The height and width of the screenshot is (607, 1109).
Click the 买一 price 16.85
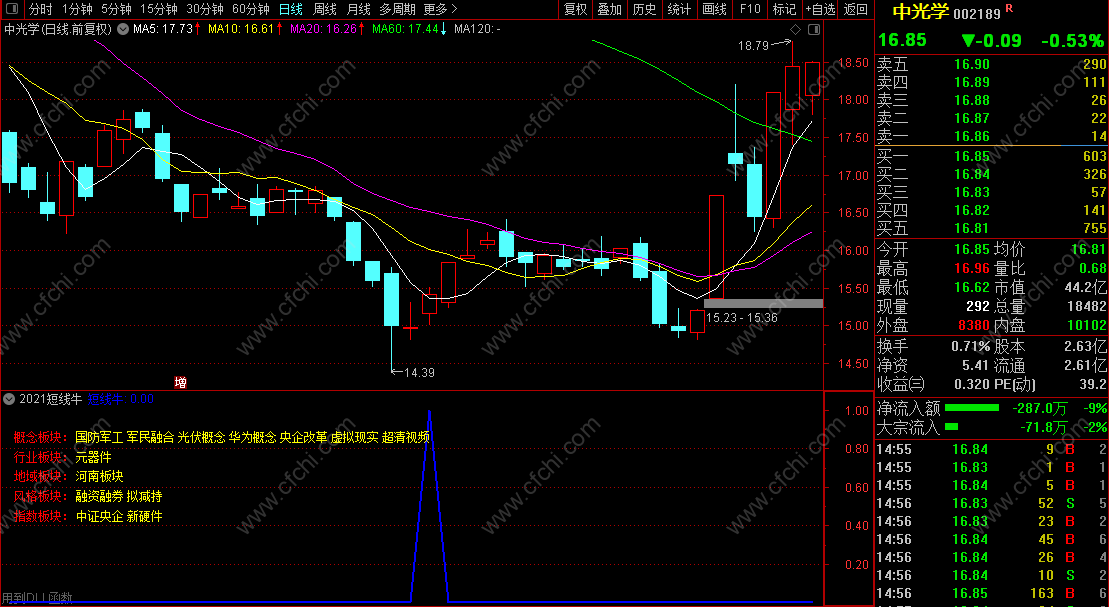pos(972,156)
